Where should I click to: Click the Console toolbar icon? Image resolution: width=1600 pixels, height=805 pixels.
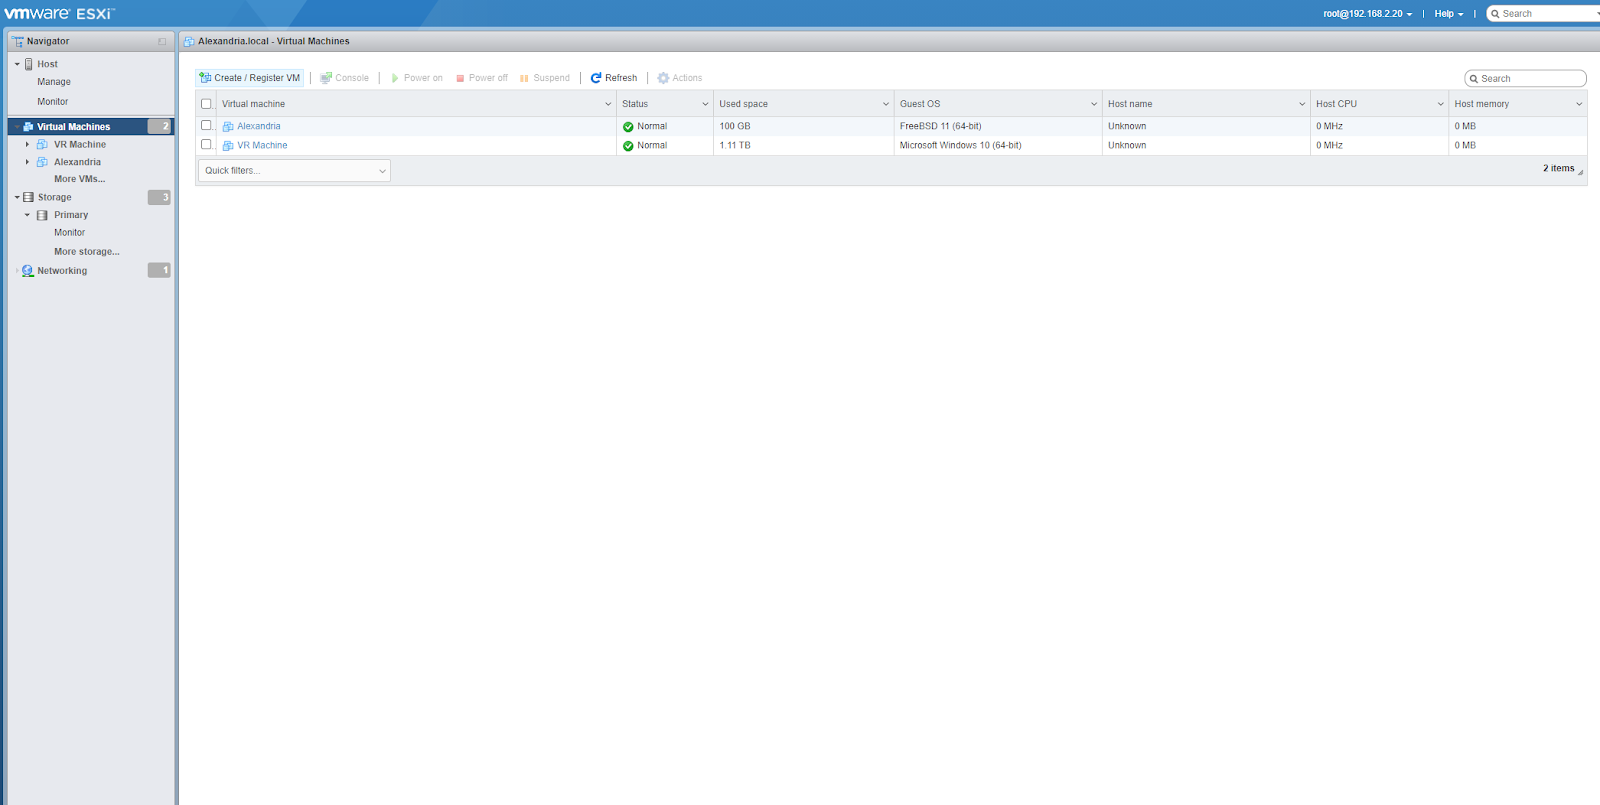pos(326,78)
